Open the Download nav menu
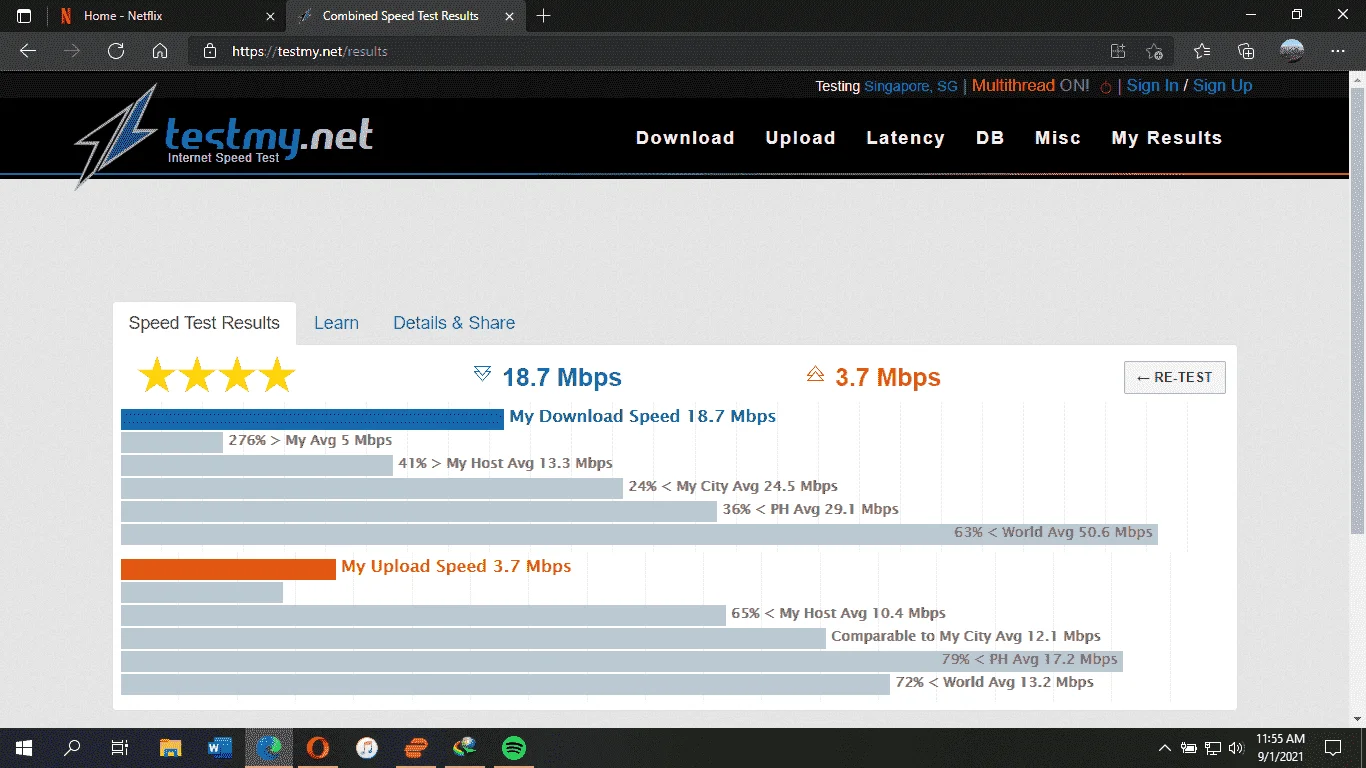1366x768 pixels. tap(685, 138)
